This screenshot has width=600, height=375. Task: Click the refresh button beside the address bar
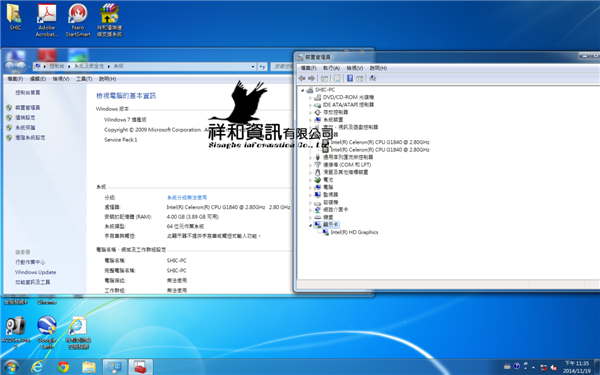262,66
